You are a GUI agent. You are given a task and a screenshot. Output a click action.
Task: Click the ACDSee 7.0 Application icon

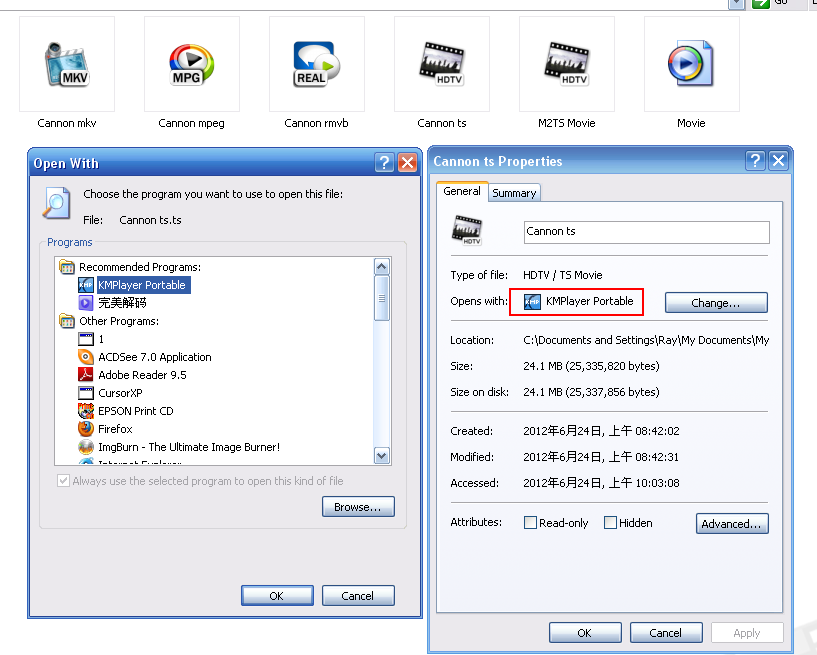(x=85, y=357)
